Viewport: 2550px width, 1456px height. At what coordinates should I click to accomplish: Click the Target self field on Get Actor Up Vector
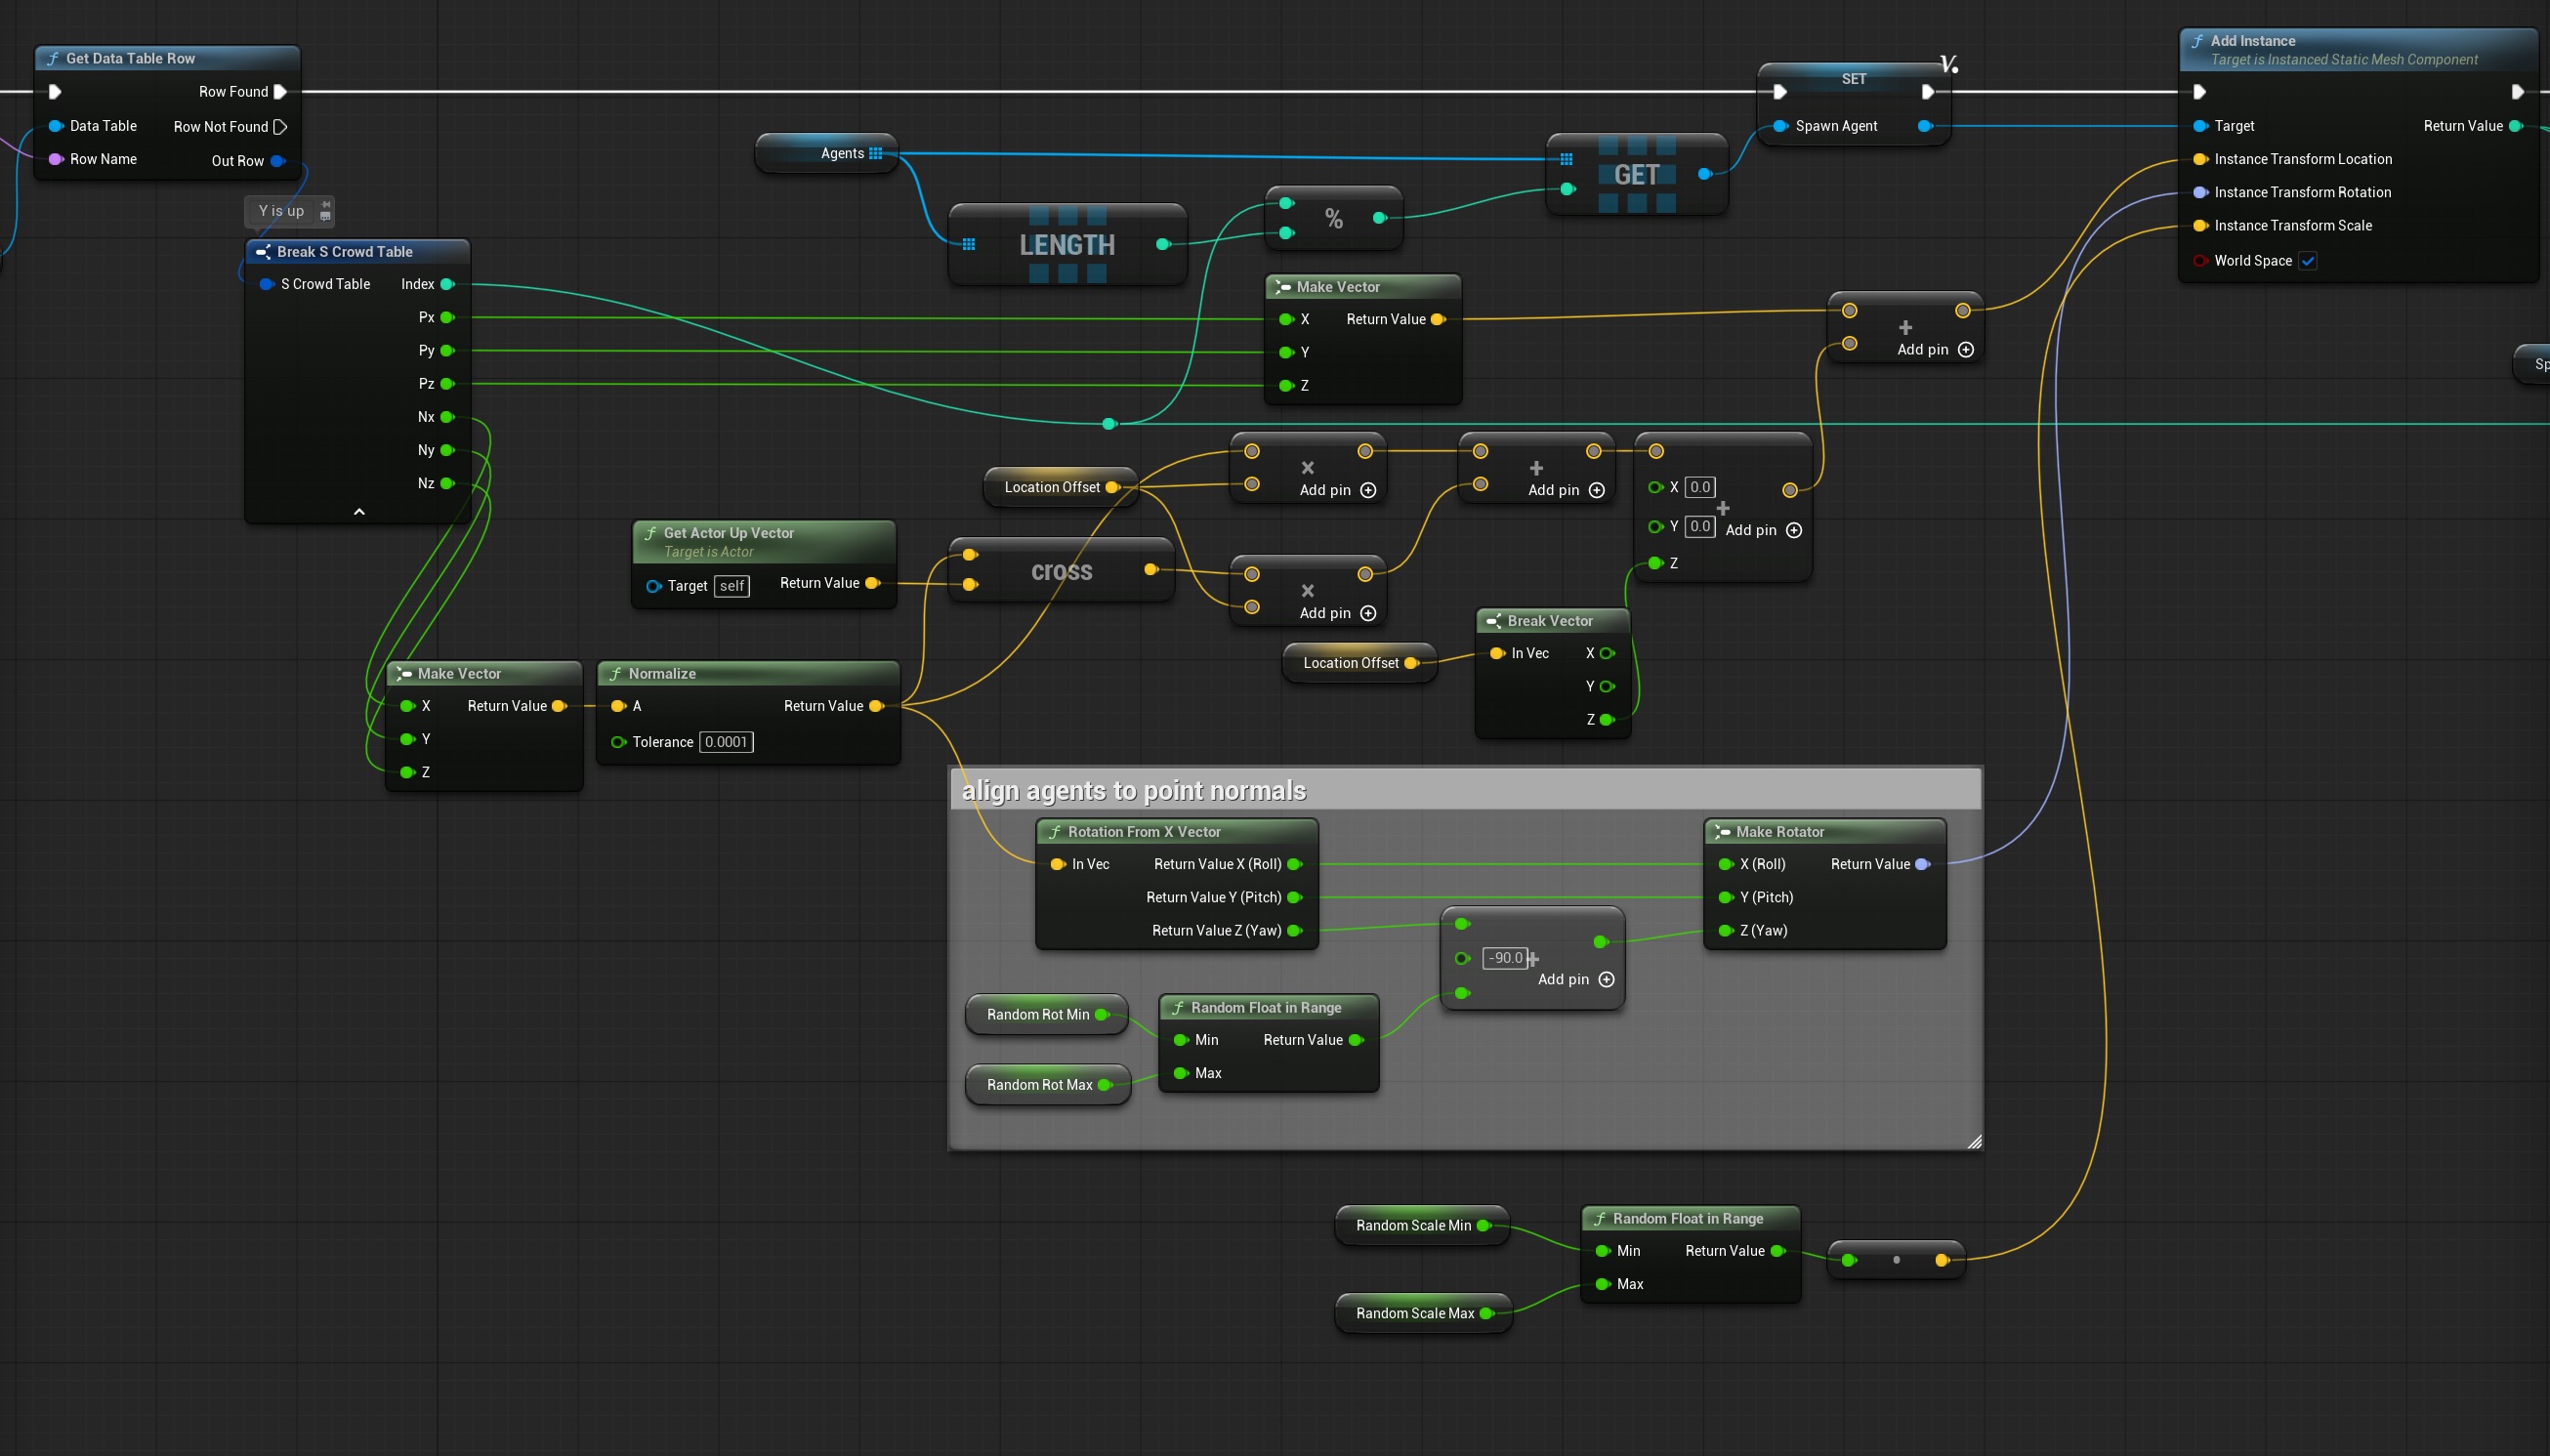coord(732,586)
